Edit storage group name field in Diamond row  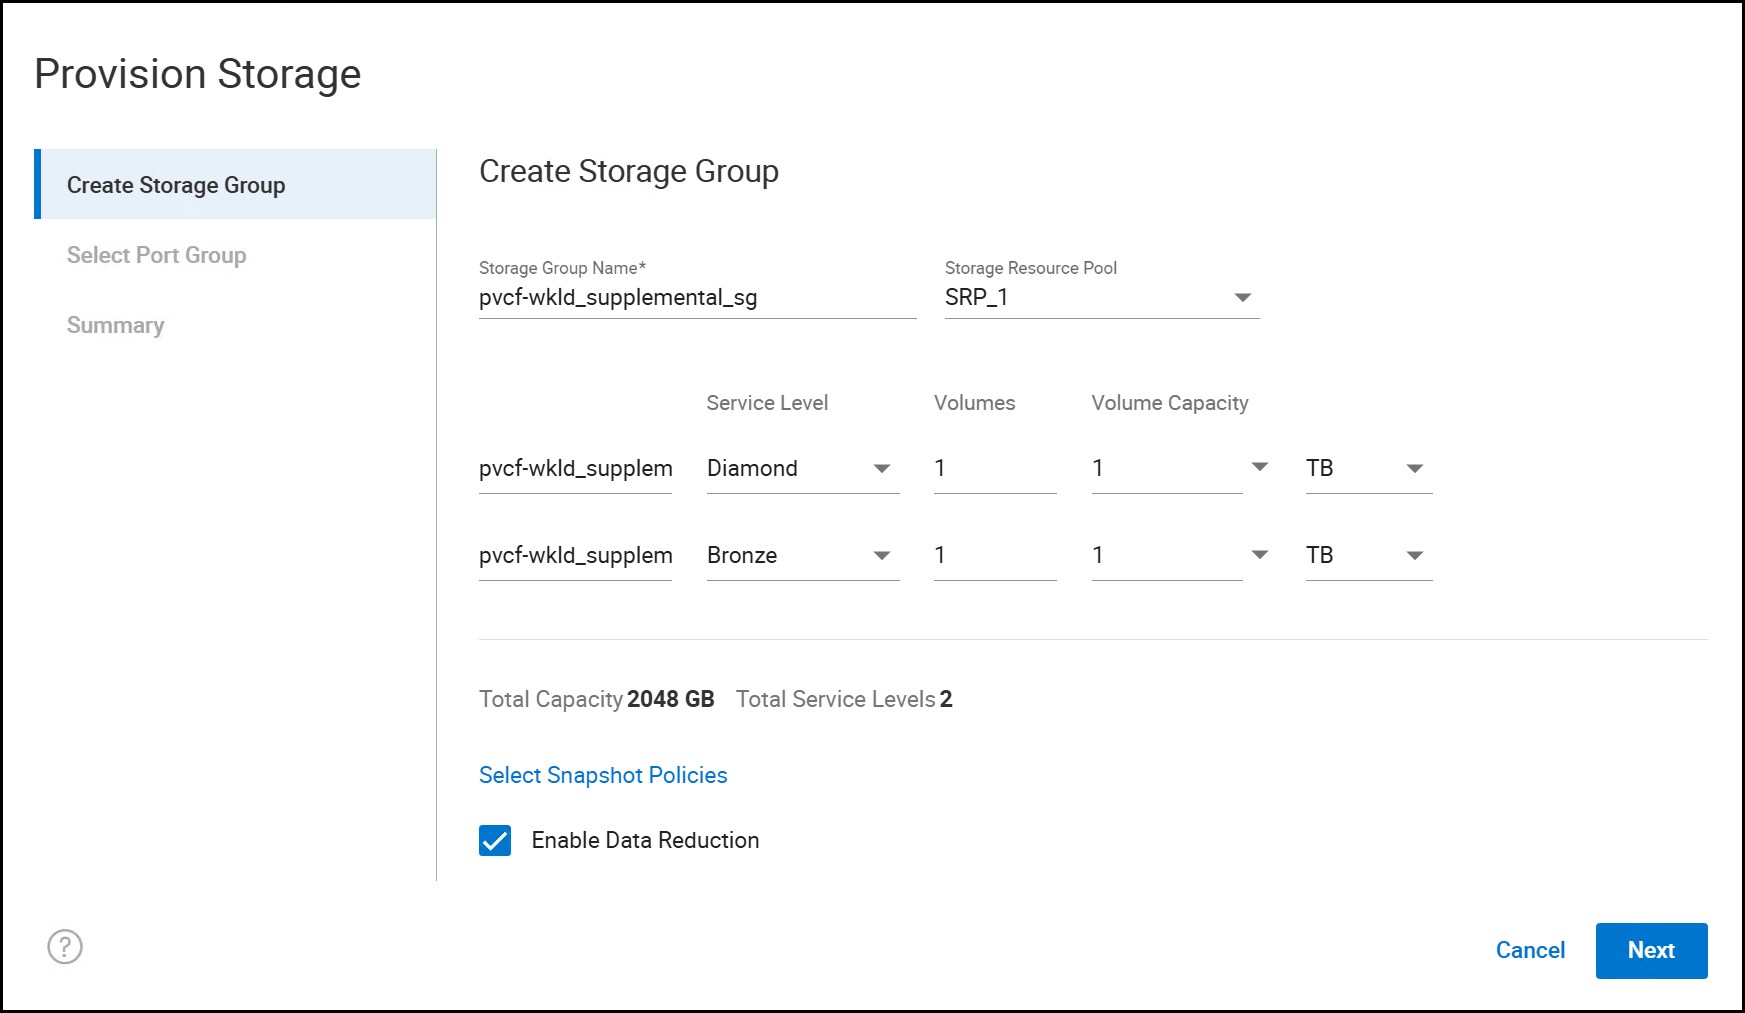[x=575, y=468]
